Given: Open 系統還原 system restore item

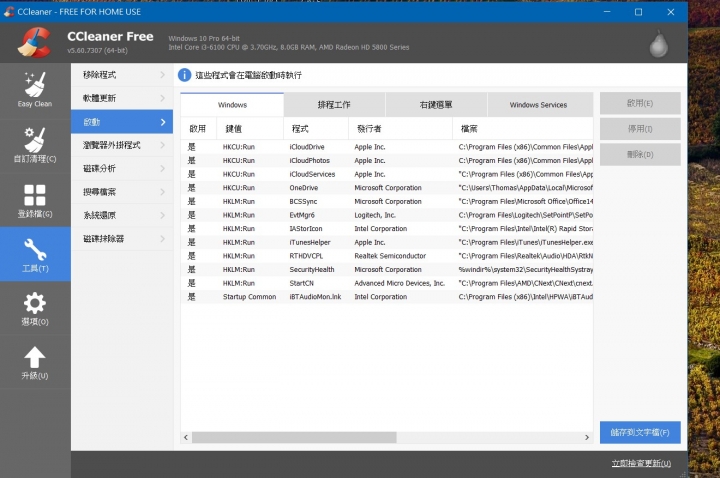Looking at the screenshot, I should click(x=122, y=215).
